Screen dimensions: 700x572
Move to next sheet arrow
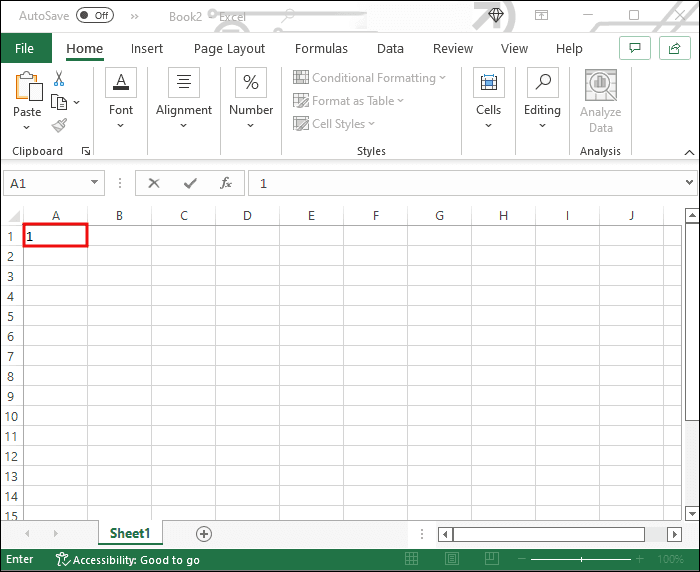point(55,533)
